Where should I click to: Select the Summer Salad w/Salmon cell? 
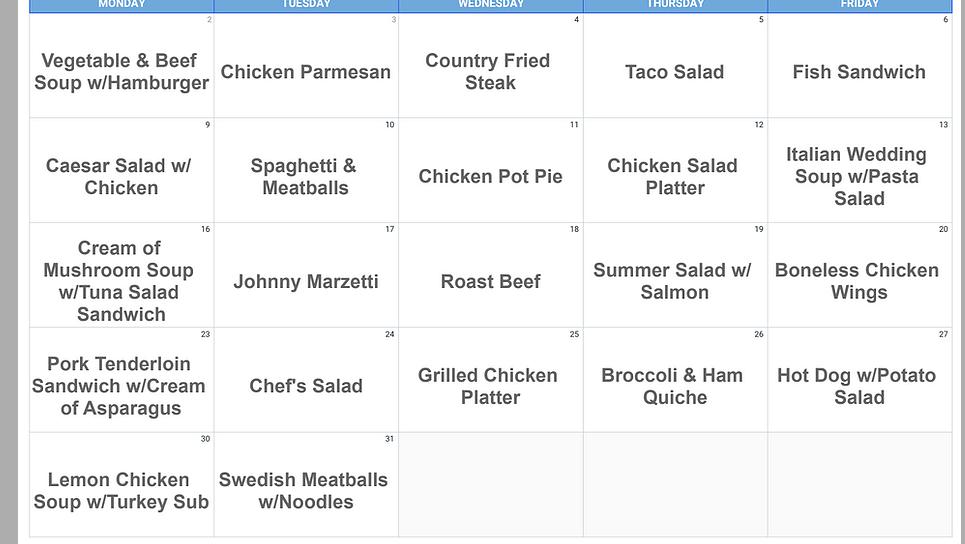click(675, 281)
